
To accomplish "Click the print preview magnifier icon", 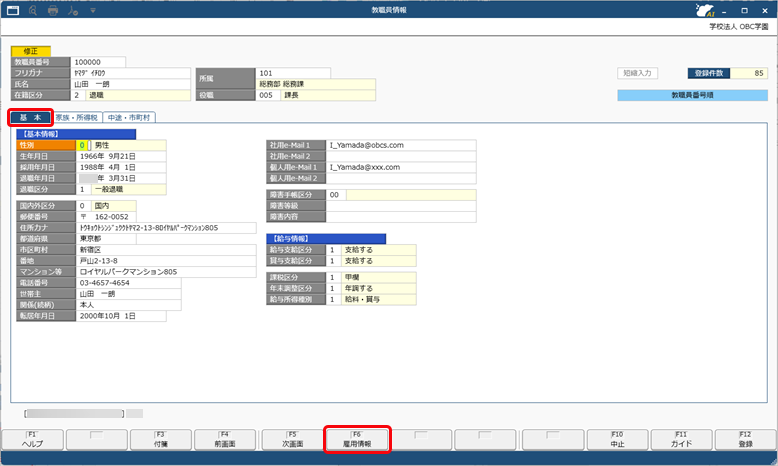I will click(35, 10).
